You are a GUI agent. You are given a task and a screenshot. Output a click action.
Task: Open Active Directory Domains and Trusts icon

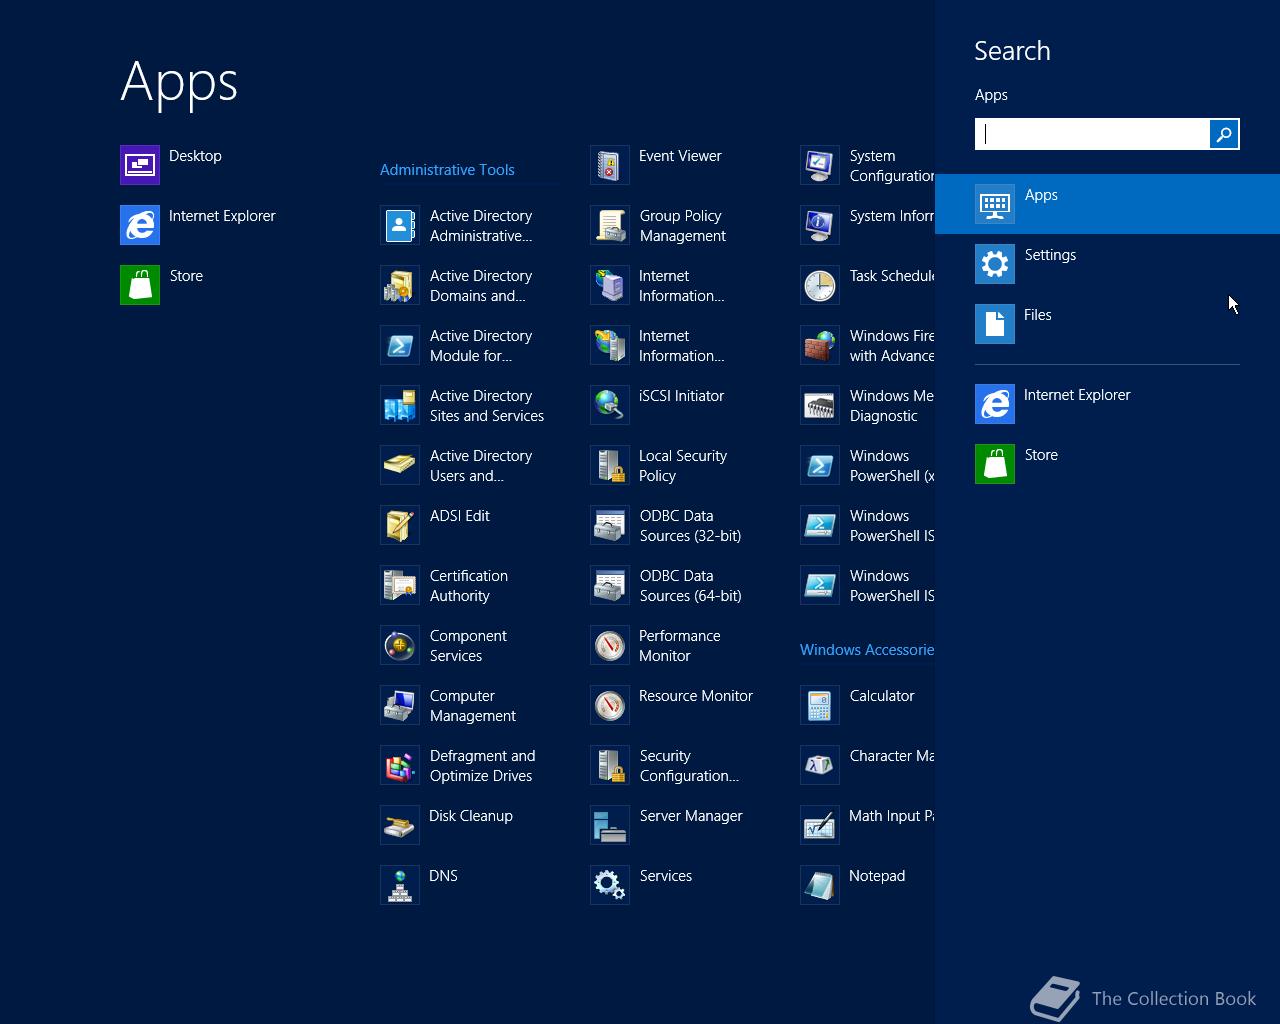tap(400, 285)
